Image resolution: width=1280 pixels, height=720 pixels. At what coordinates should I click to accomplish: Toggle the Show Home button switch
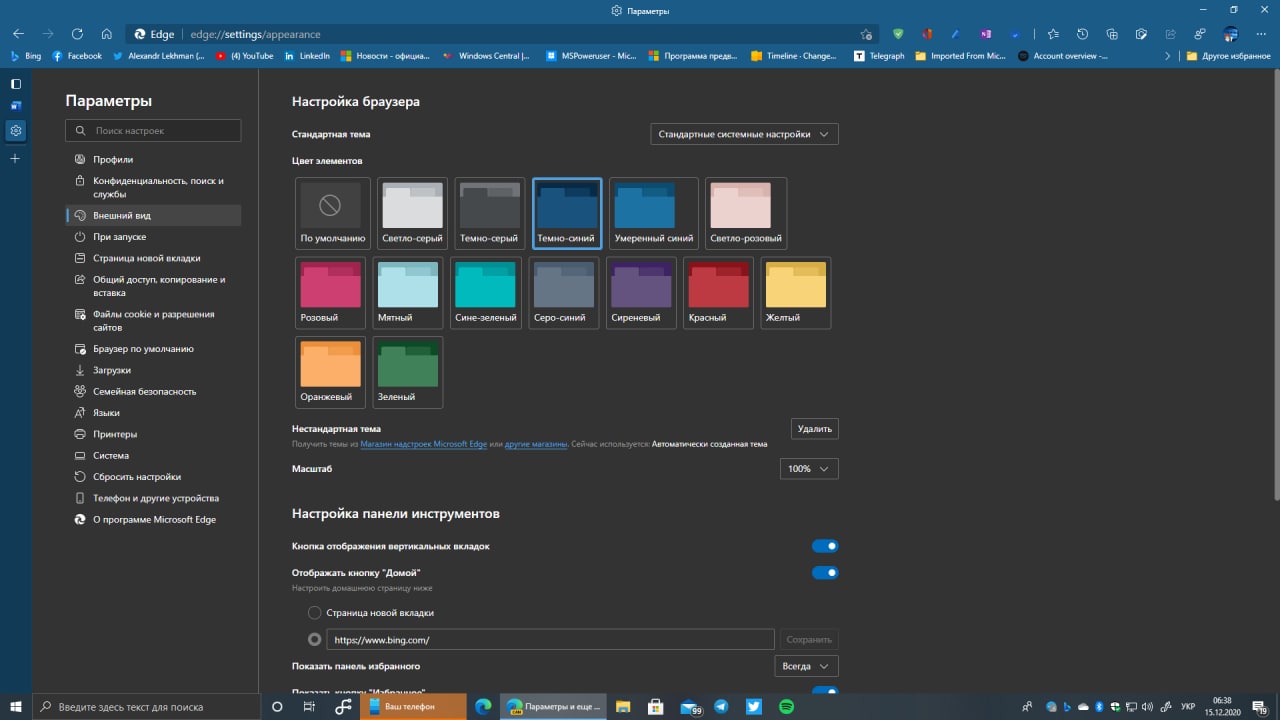(x=825, y=573)
